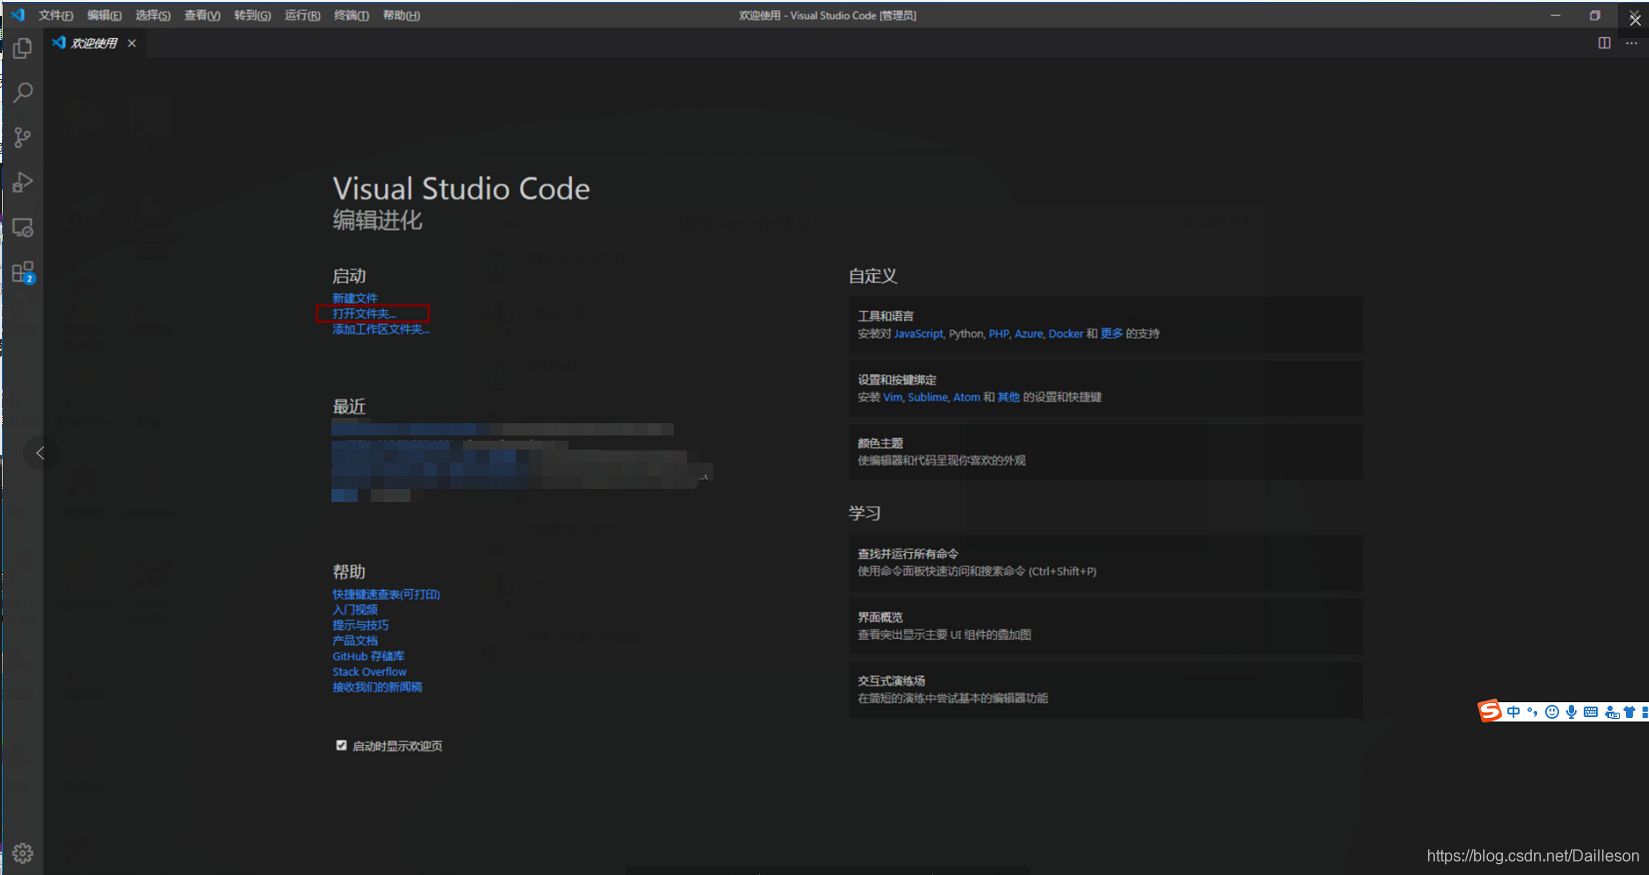This screenshot has height=875, width=1649.
Task: Click 接收我们的新闻稿 link
Action: [377, 687]
